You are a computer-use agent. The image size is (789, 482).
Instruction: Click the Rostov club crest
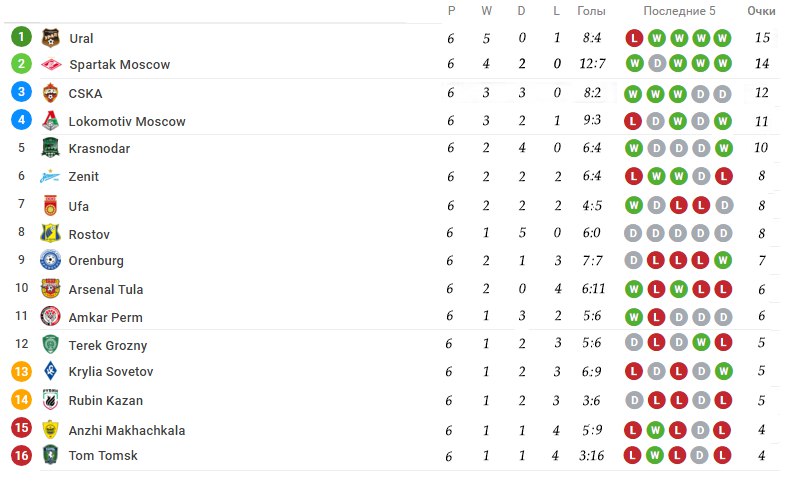(x=50, y=233)
